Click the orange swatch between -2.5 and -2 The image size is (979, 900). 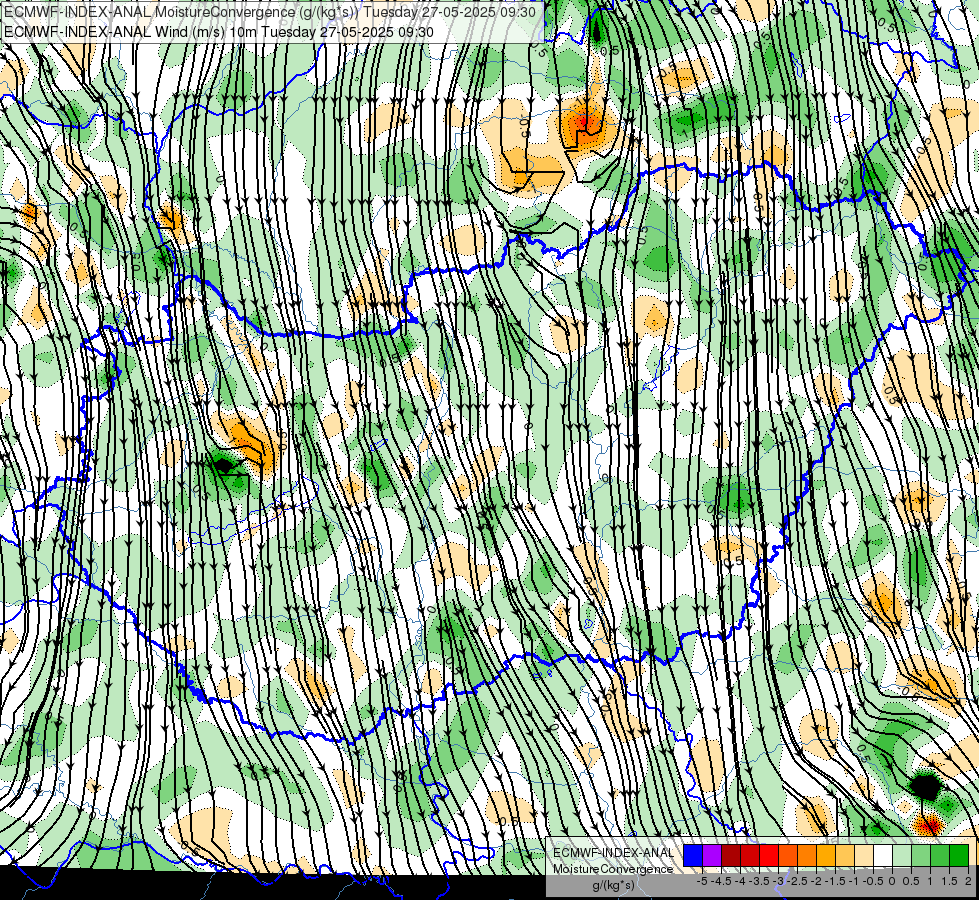tap(807, 855)
